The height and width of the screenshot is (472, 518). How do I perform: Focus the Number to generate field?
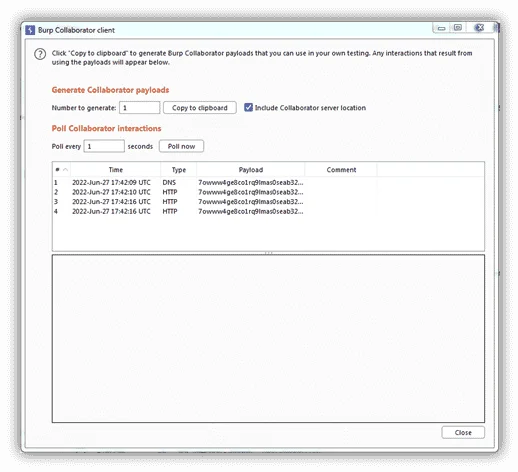[140, 108]
